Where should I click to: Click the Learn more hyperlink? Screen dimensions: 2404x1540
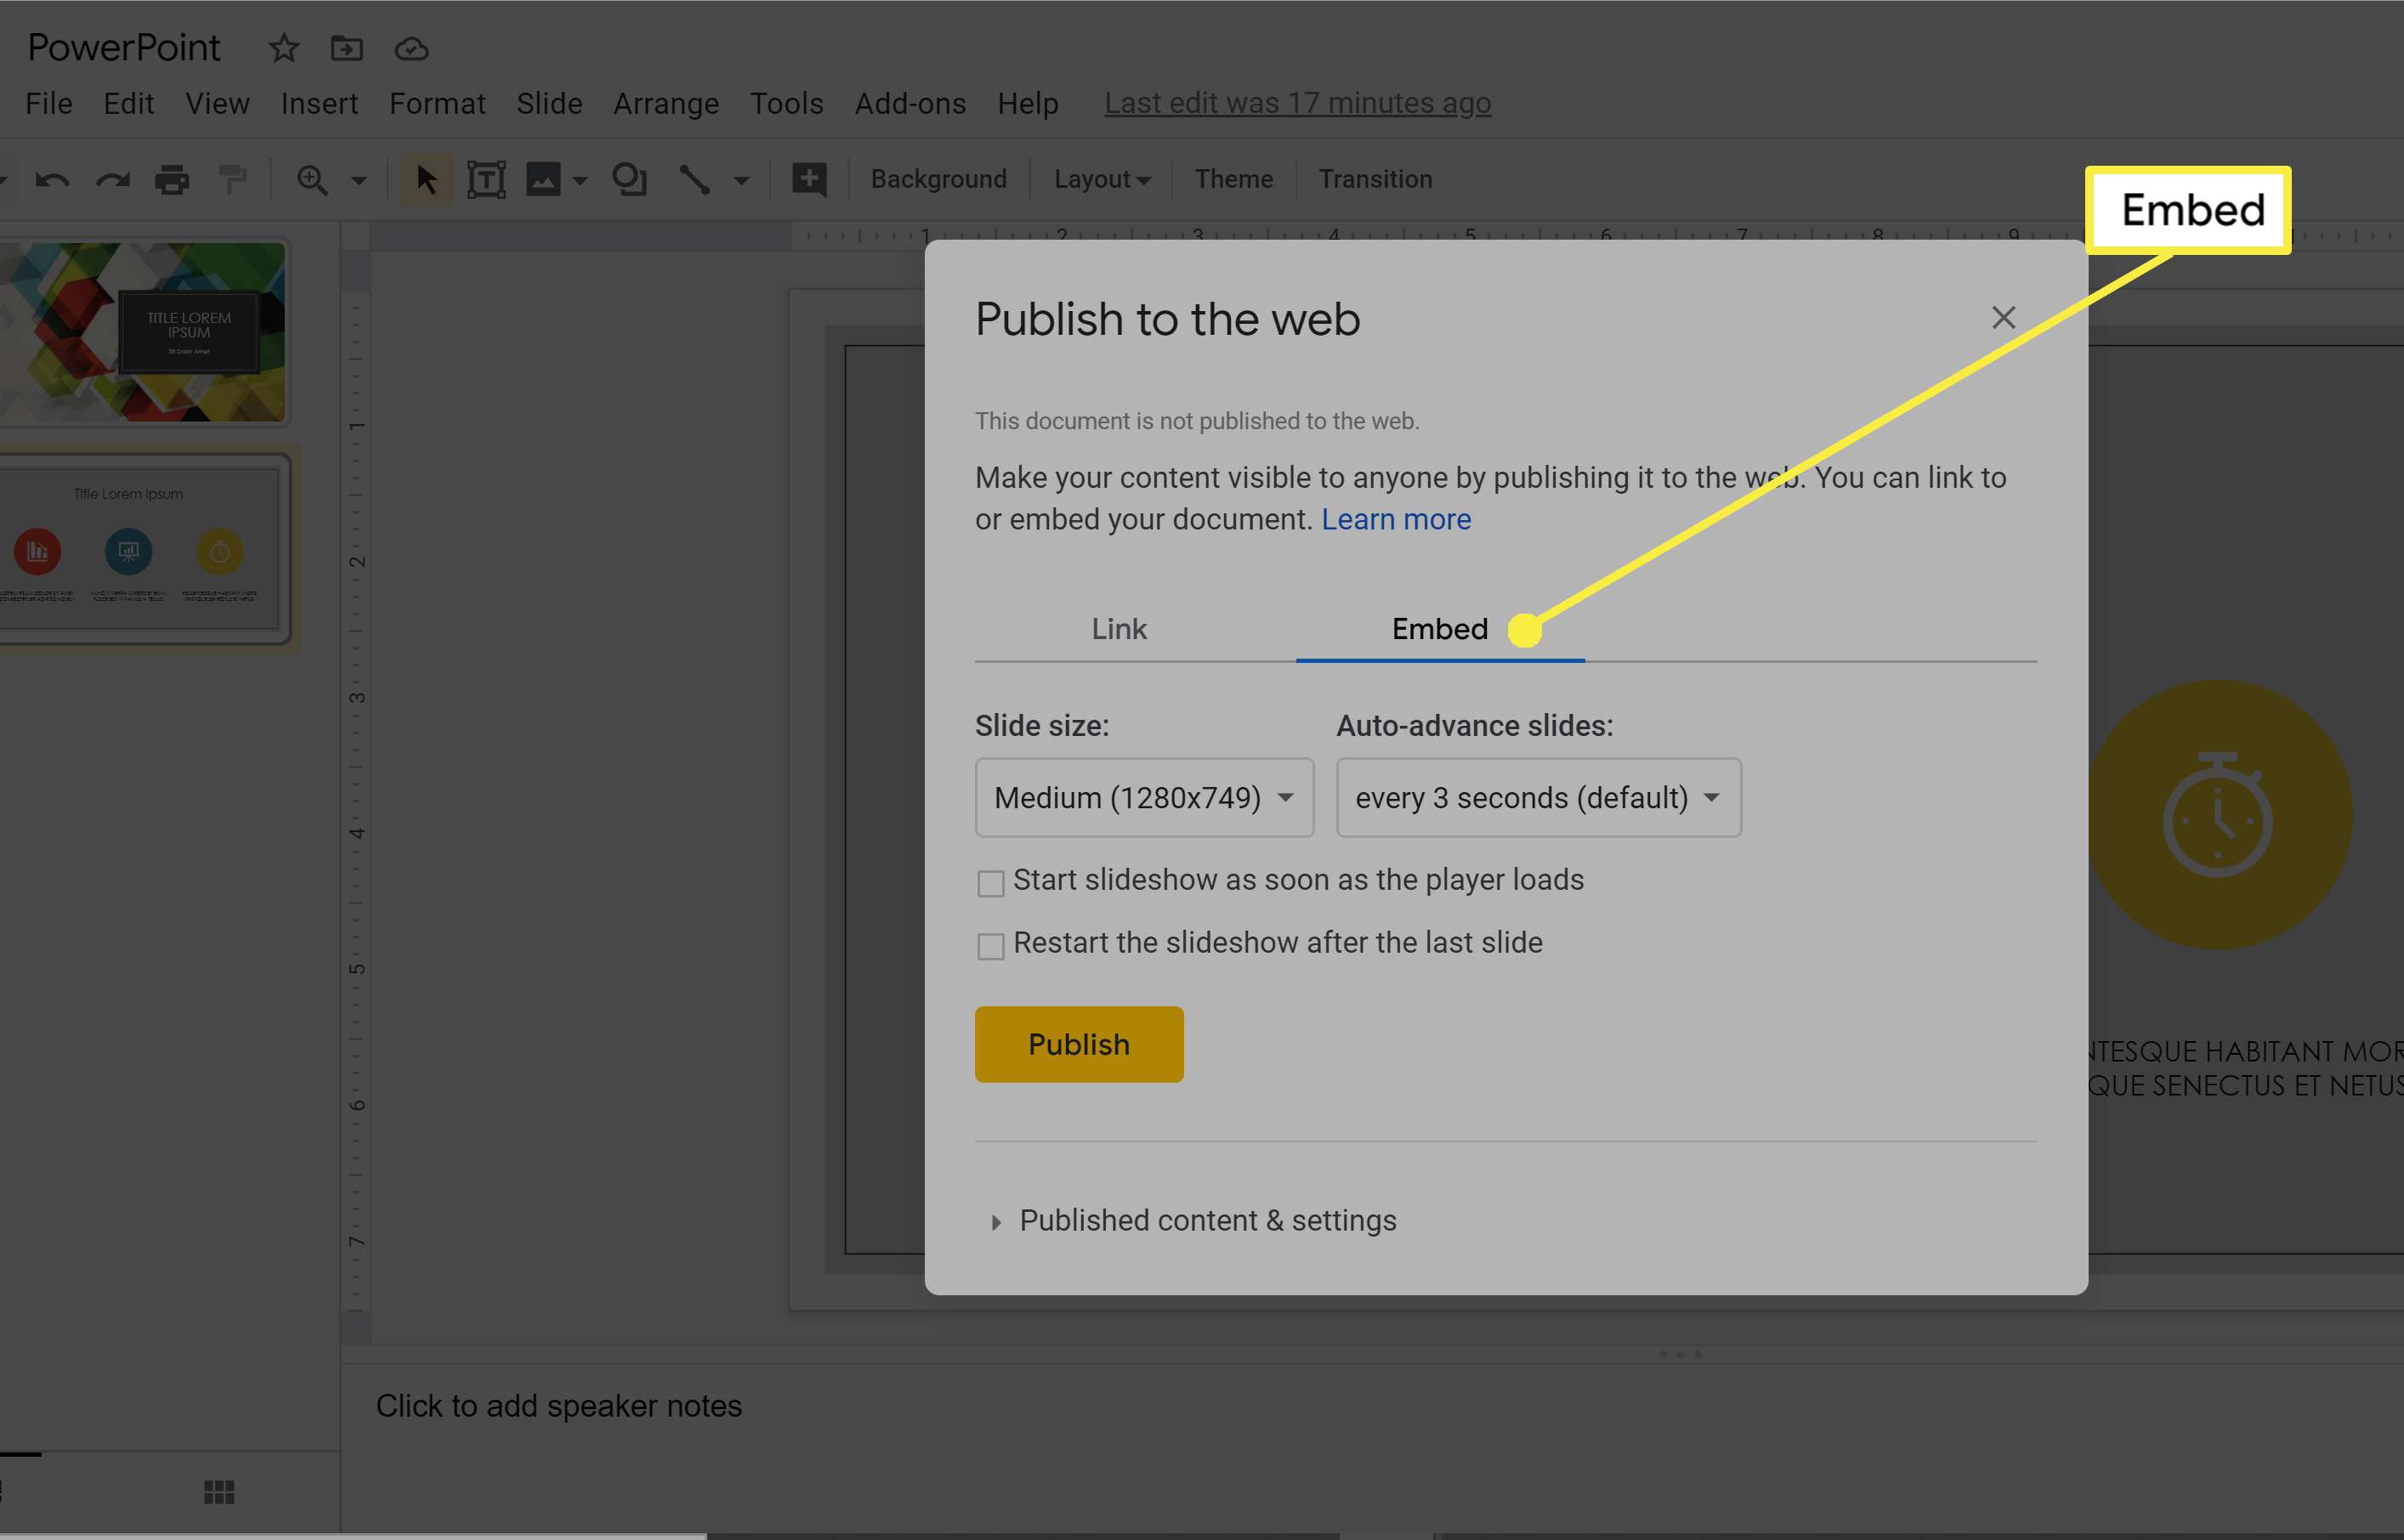tap(1395, 518)
